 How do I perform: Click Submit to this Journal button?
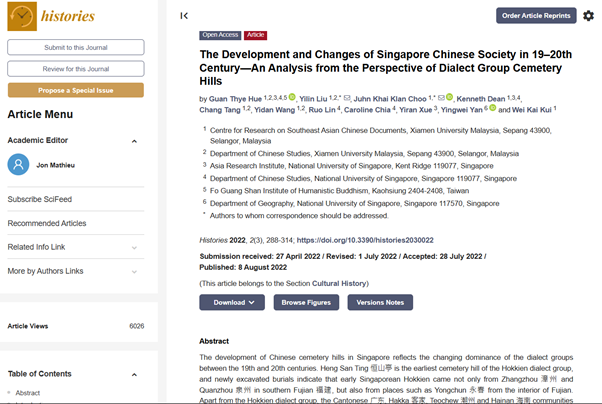point(76,47)
